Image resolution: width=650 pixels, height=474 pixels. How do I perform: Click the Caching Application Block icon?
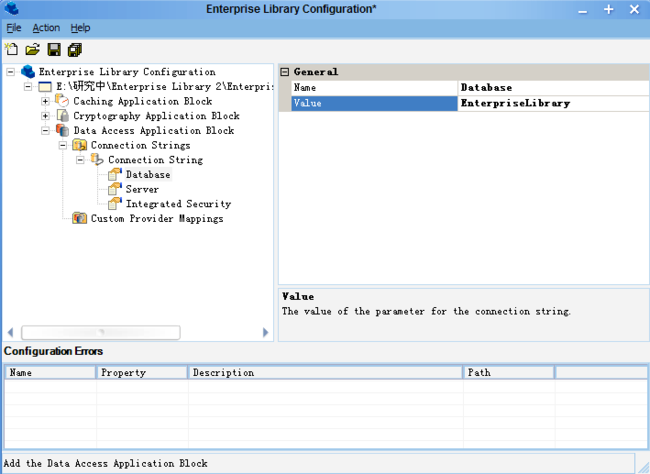(62, 101)
